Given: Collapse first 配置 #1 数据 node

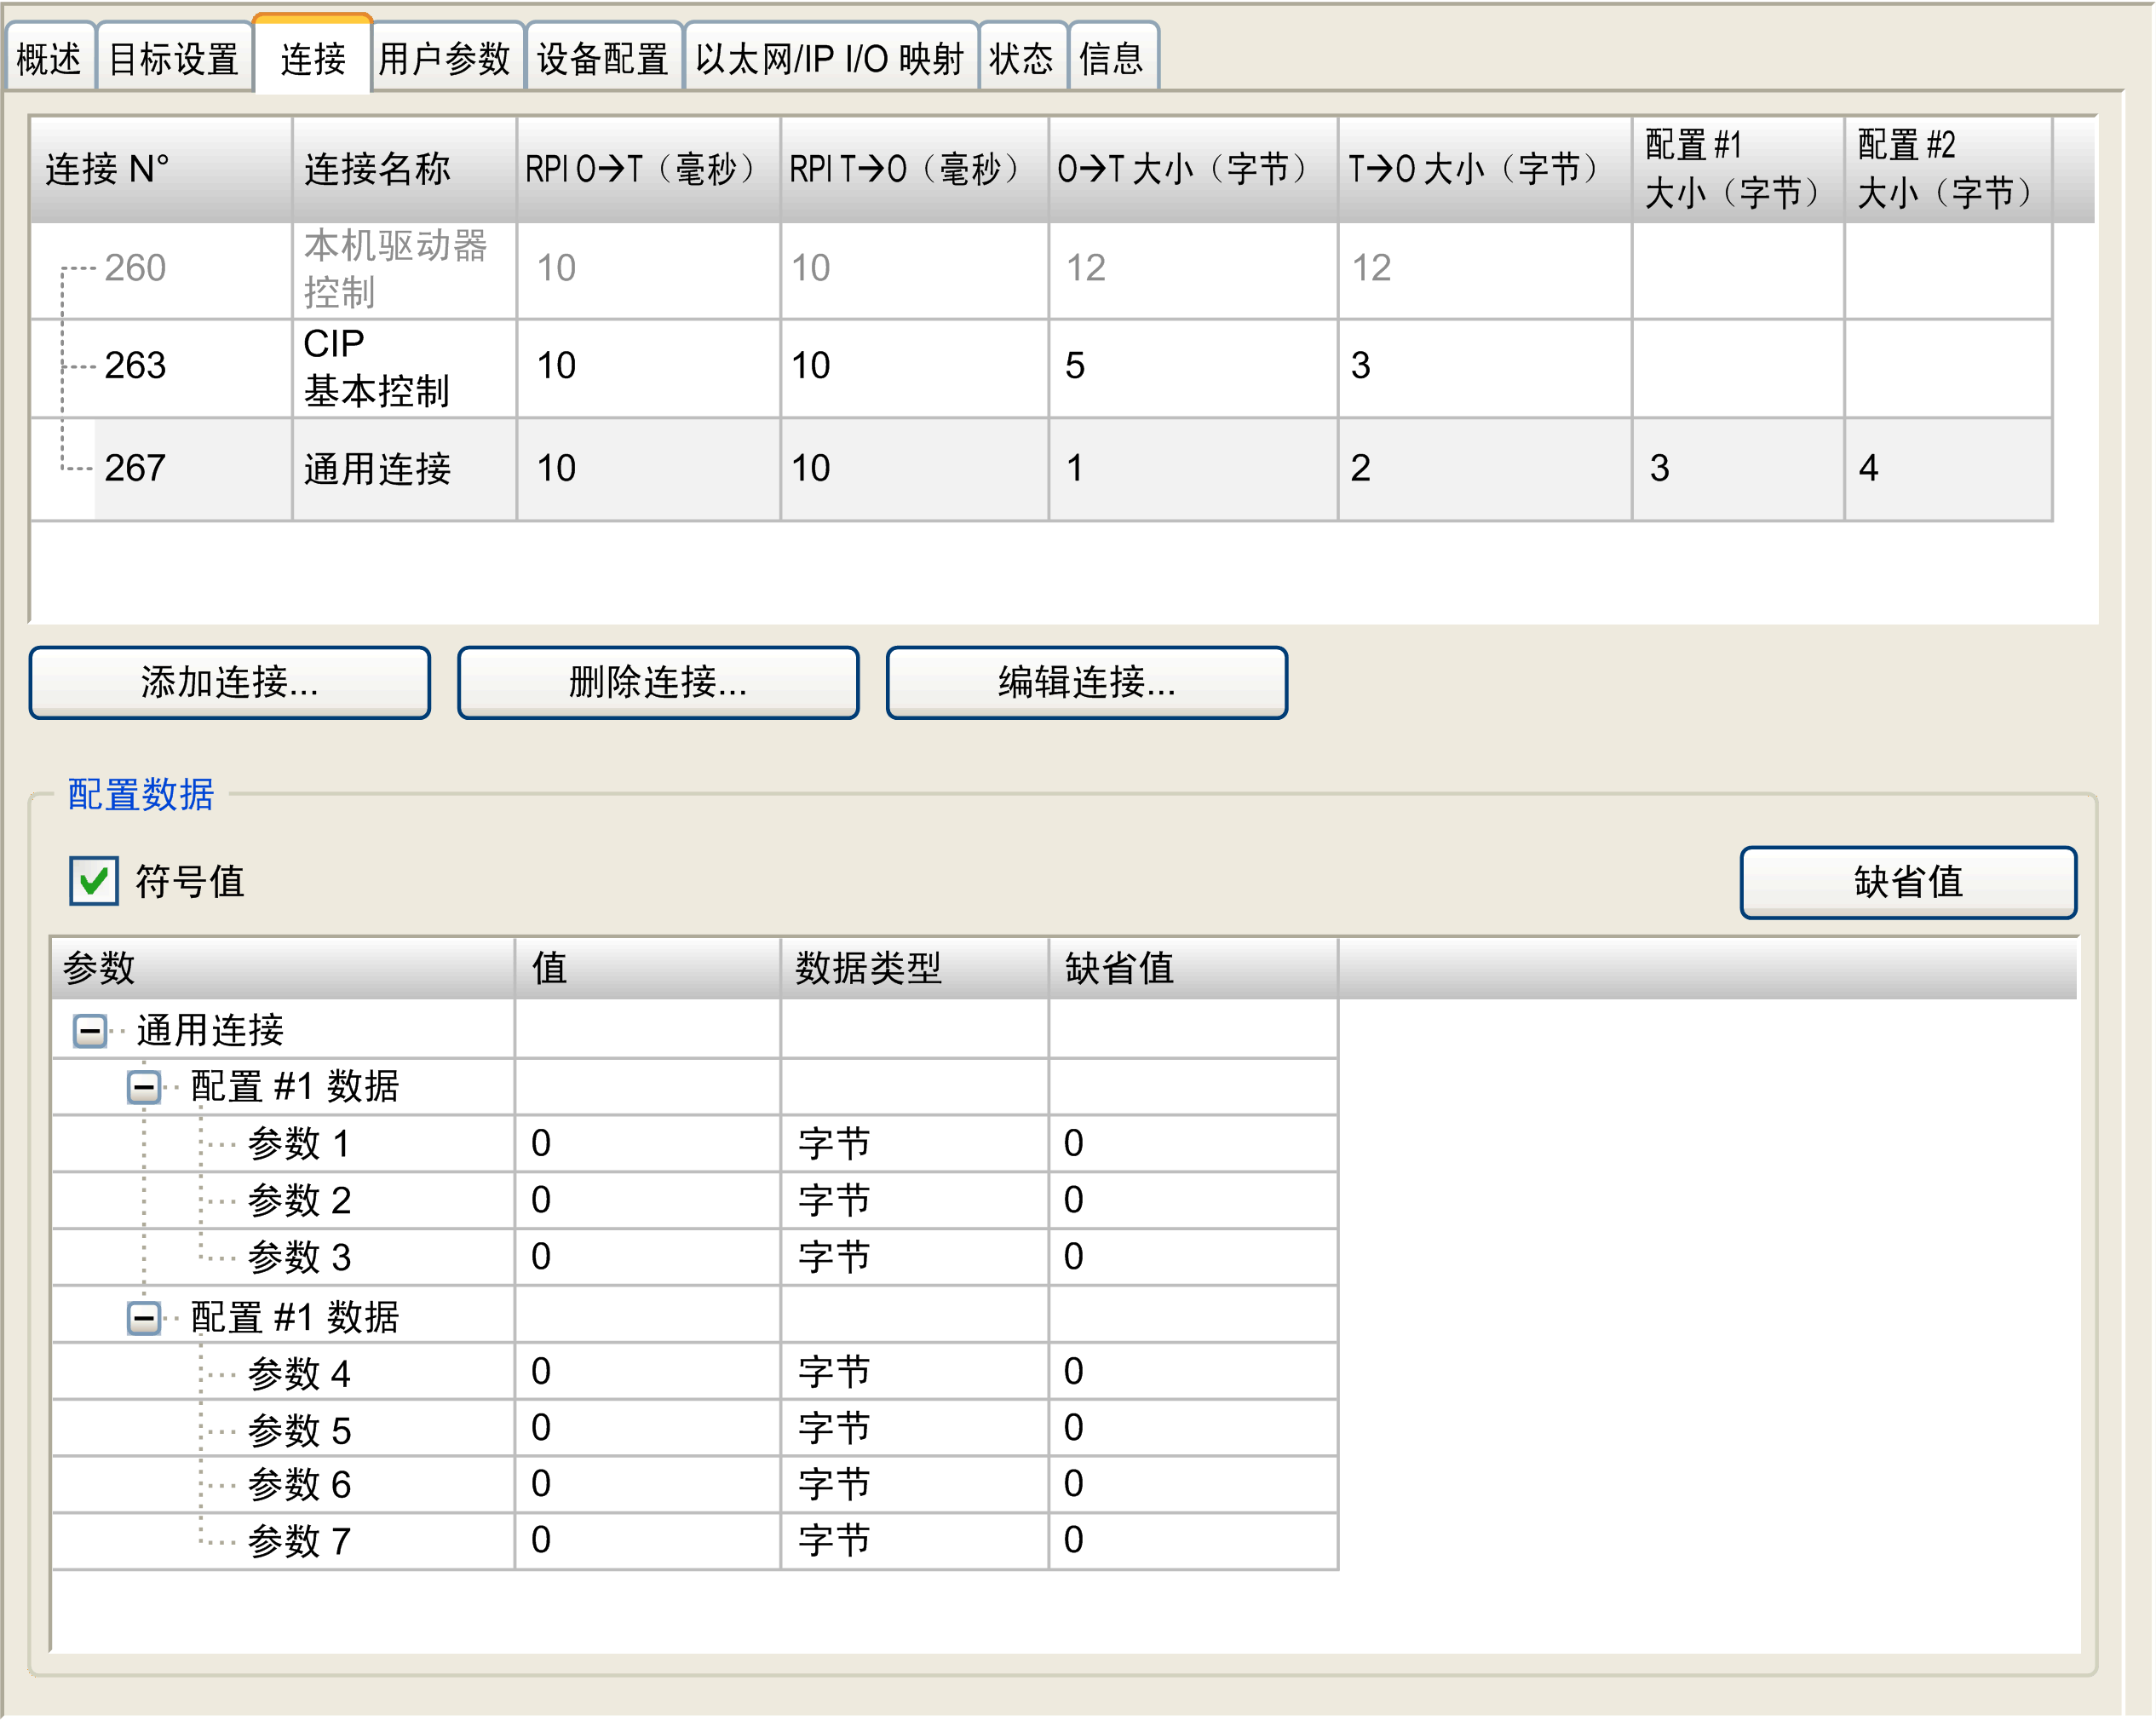Looking at the screenshot, I should pos(144,1086).
